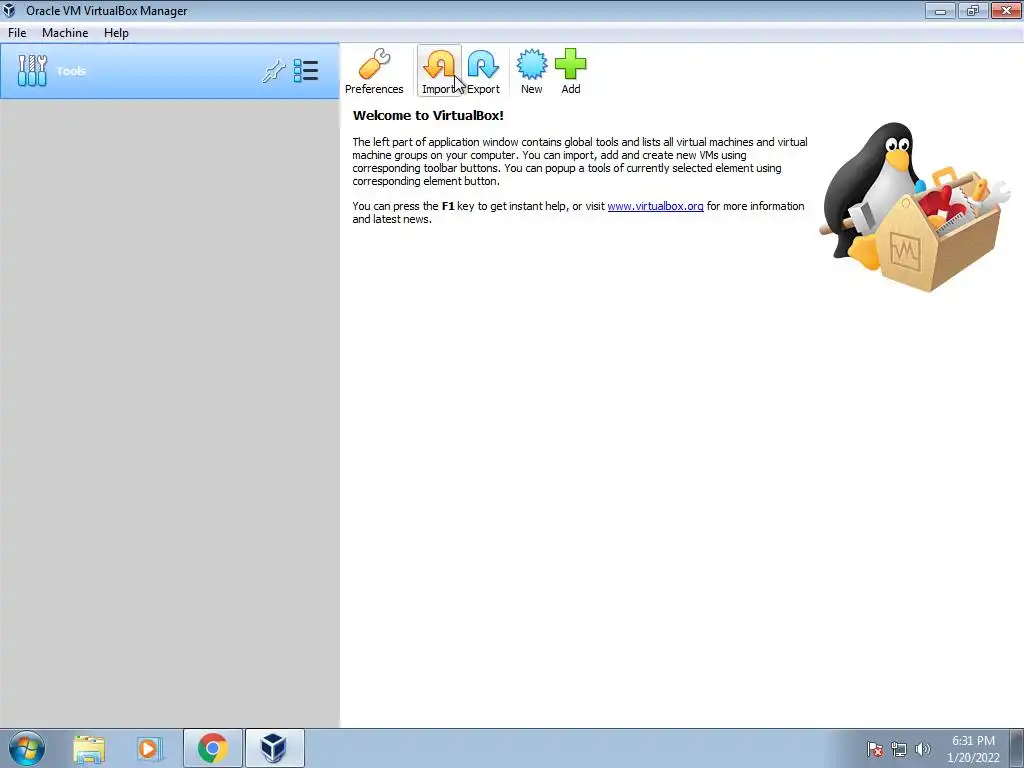1024x768 pixels.
Task: Select the Tools item in left pane
Action: 170,71
